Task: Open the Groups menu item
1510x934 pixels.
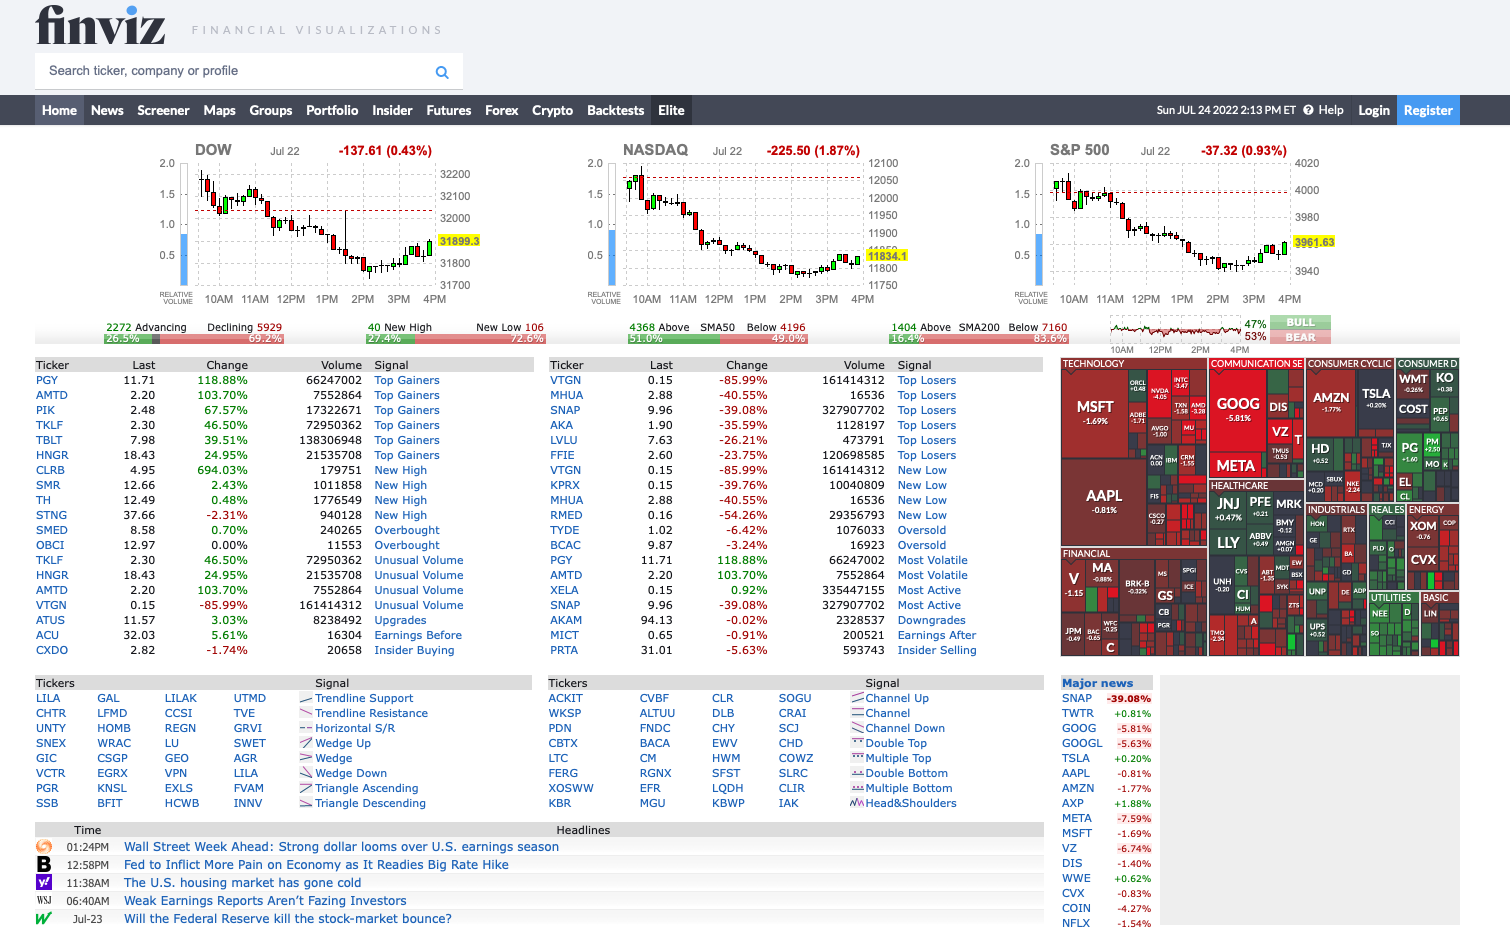Action: coord(271,110)
